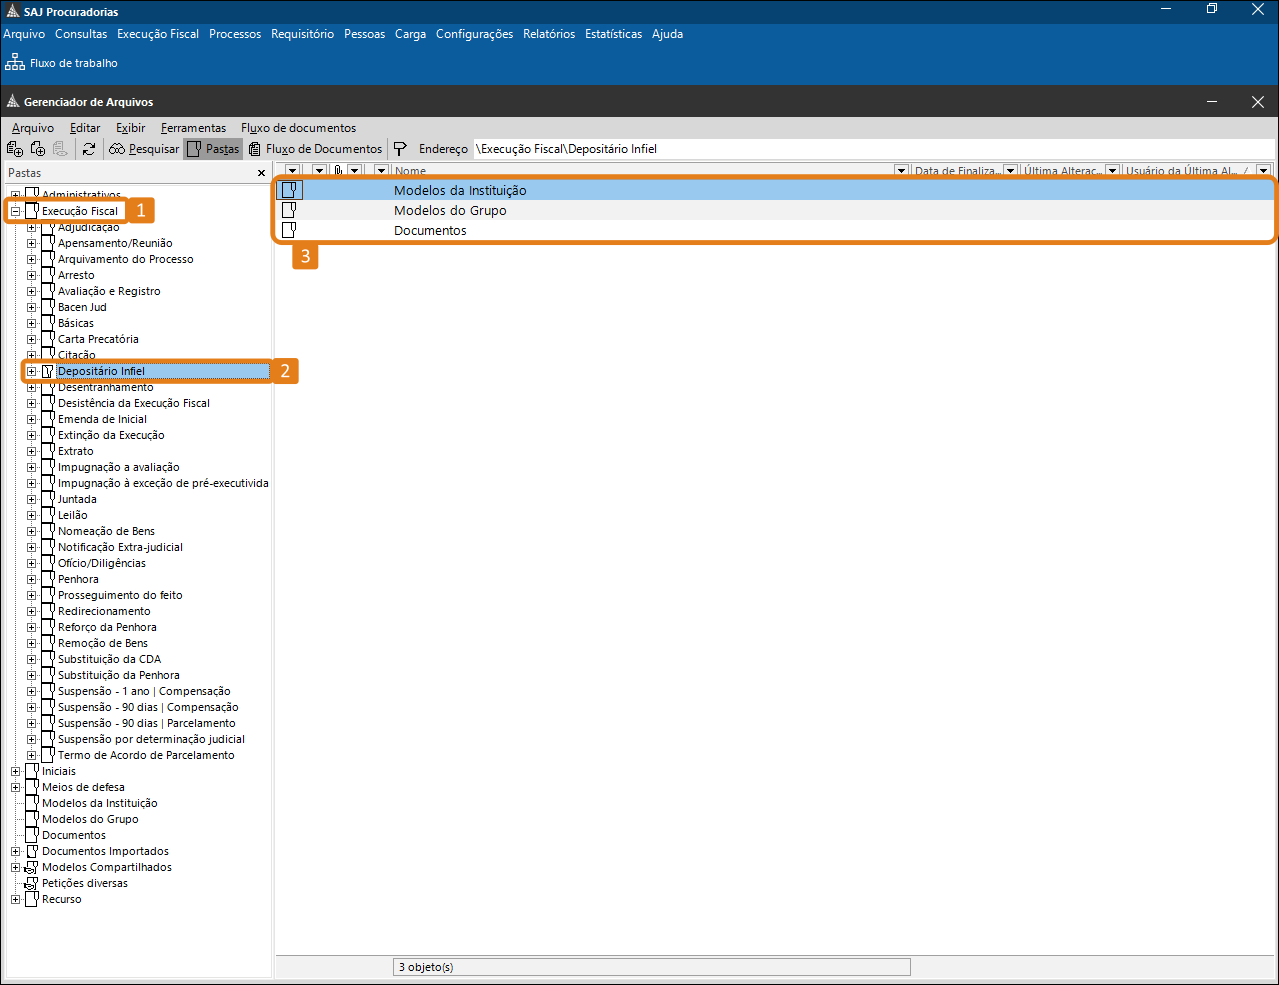Image resolution: width=1279 pixels, height=985 pixels.
Task: Open the Execução Fiscal top menu
Action: [157, 34]
